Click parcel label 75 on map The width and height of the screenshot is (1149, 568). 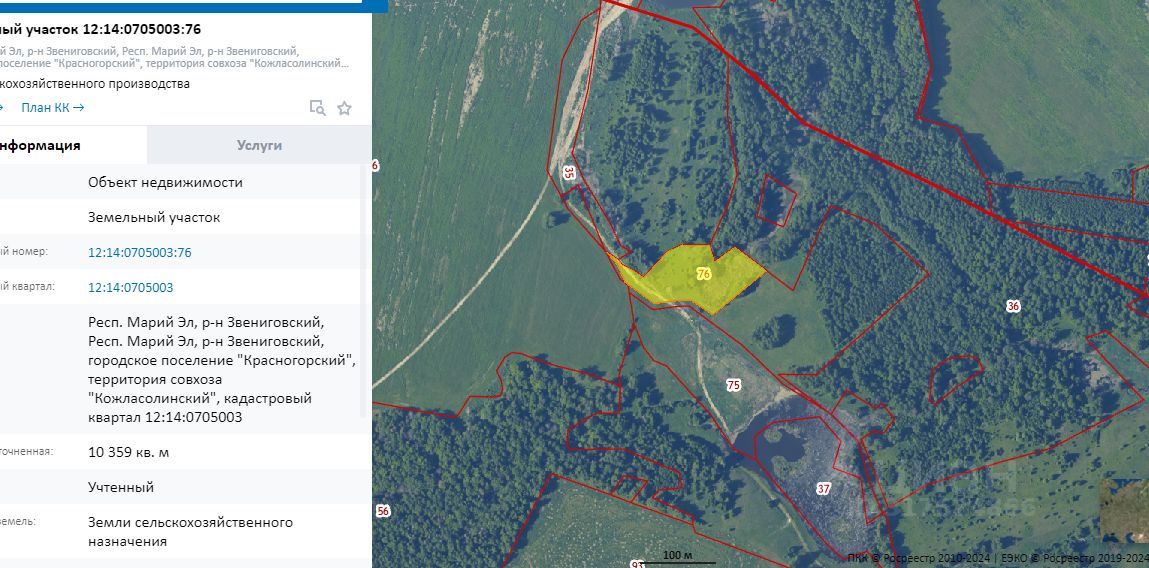734,386
